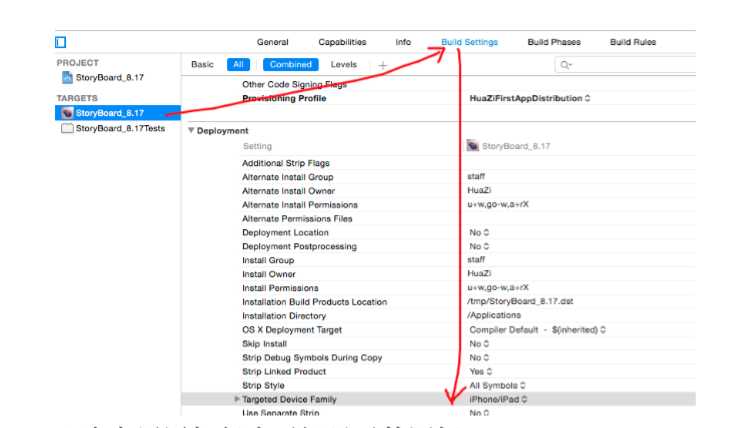The width and height of the screenshot is (748, 428).
Task: Open Strip Style All Symbols dropdown
Action: click(497, 385)
